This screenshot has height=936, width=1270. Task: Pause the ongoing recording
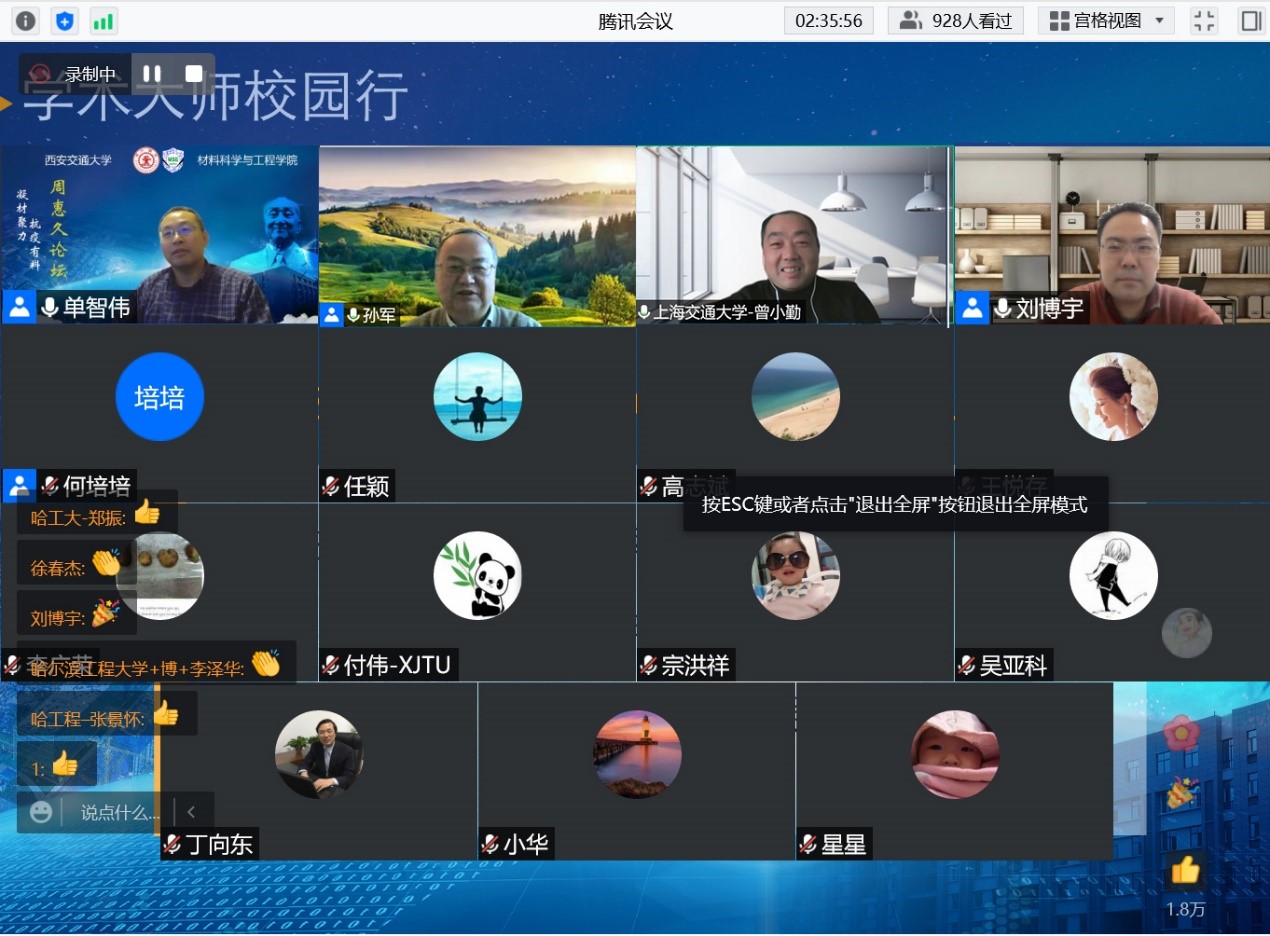tap(152, 74)
